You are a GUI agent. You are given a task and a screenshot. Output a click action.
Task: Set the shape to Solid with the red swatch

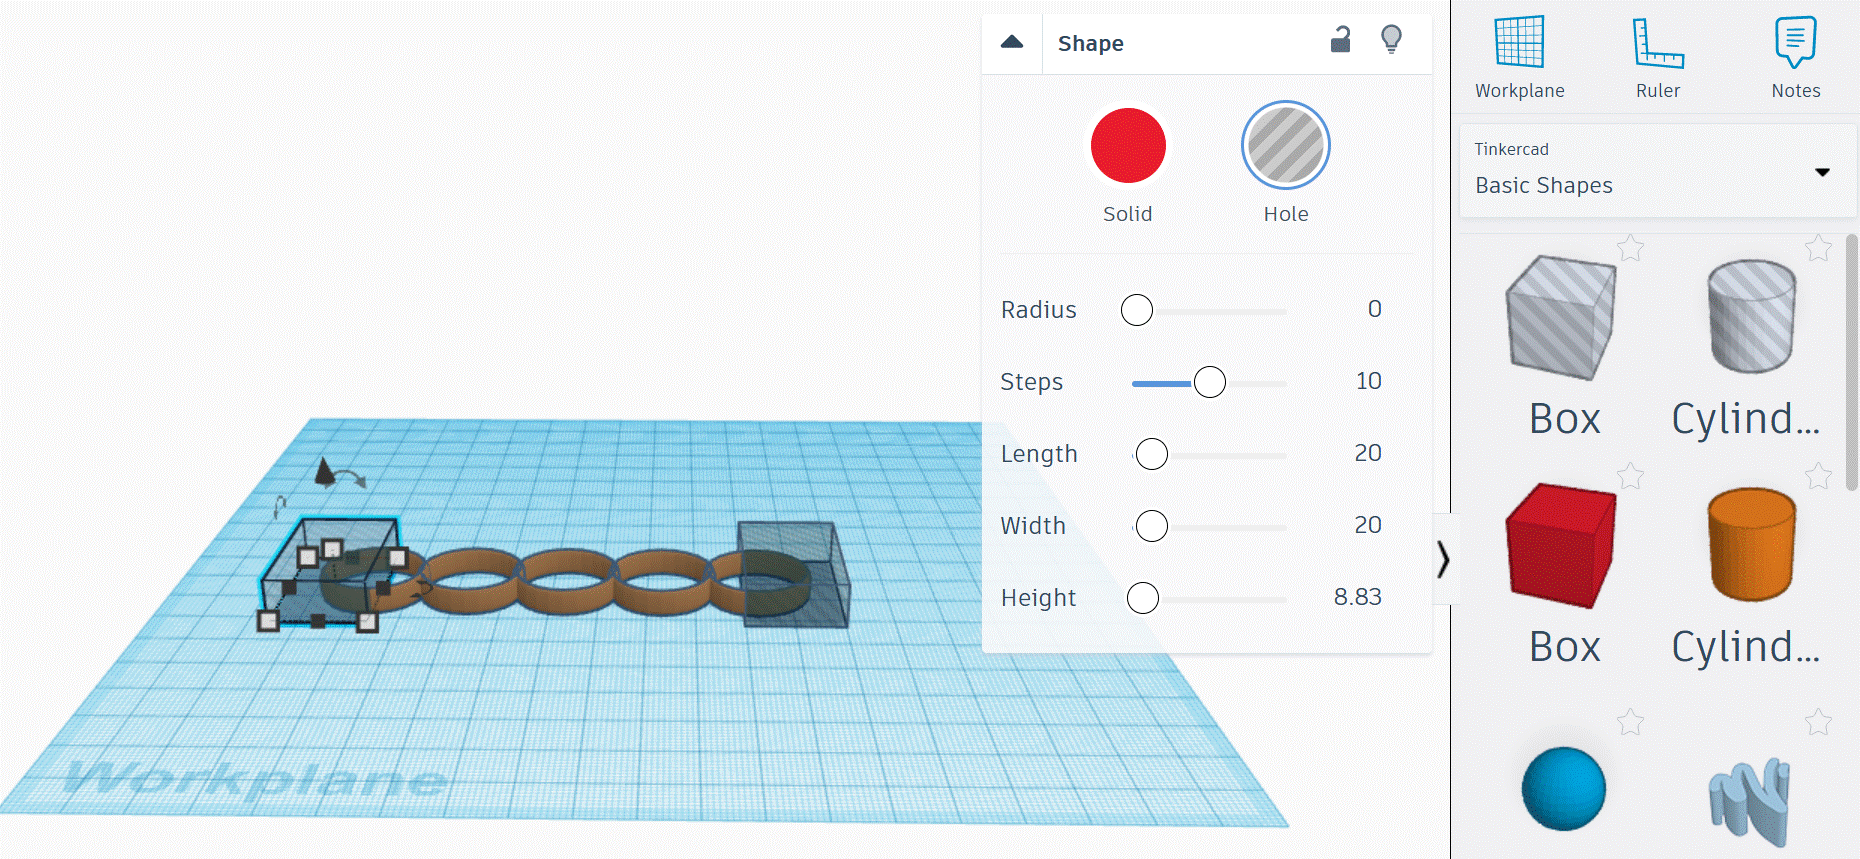[1128, 146]
